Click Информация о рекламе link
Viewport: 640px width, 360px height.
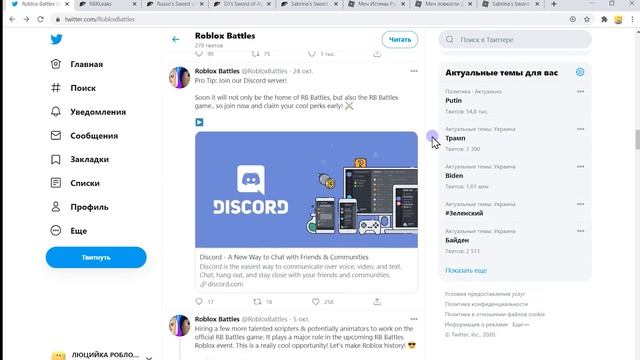click(476, 324)
